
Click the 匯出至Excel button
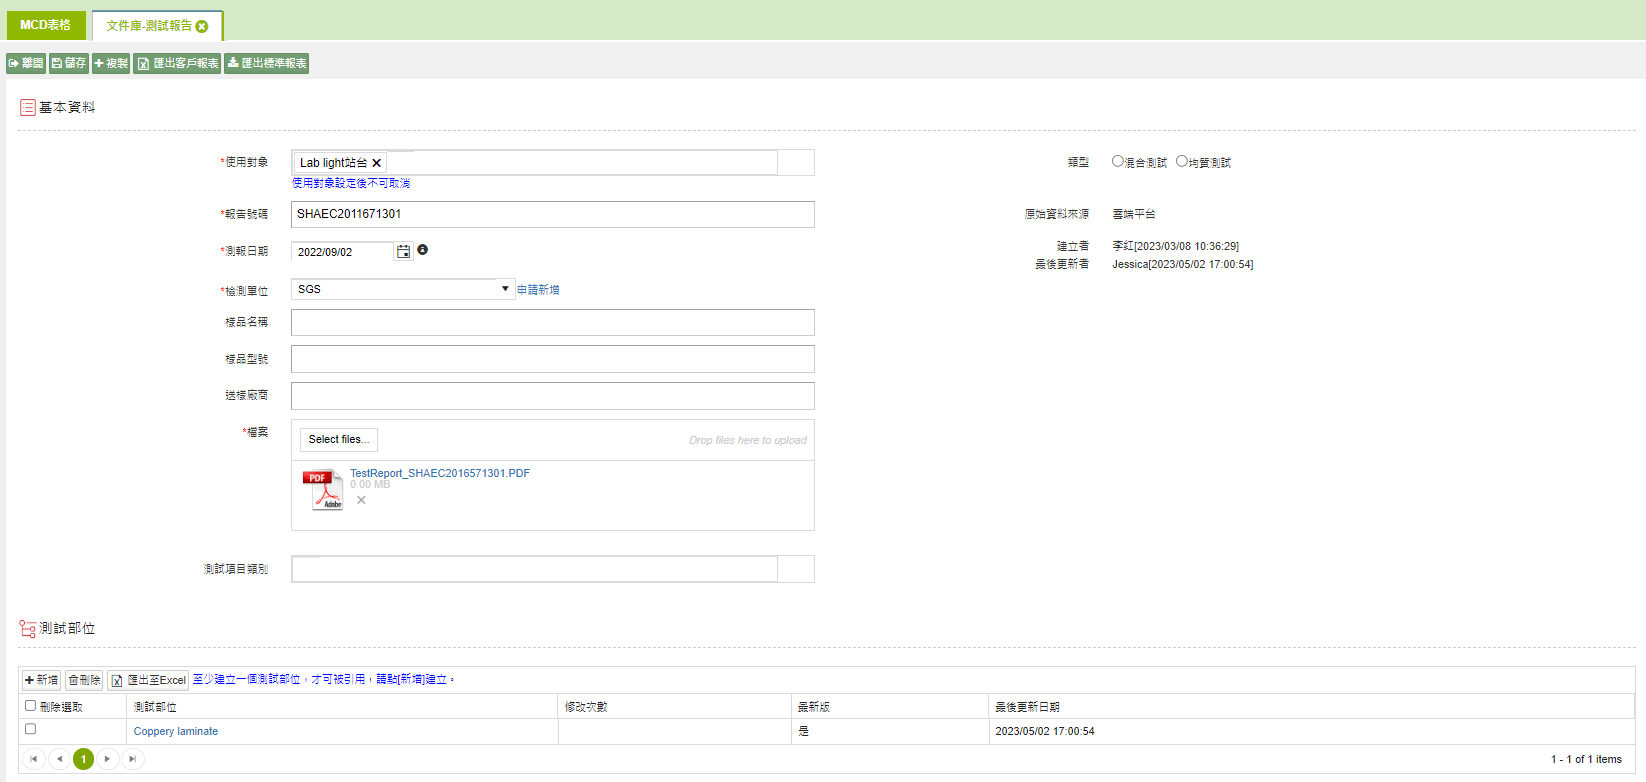(x=148, y=680)
